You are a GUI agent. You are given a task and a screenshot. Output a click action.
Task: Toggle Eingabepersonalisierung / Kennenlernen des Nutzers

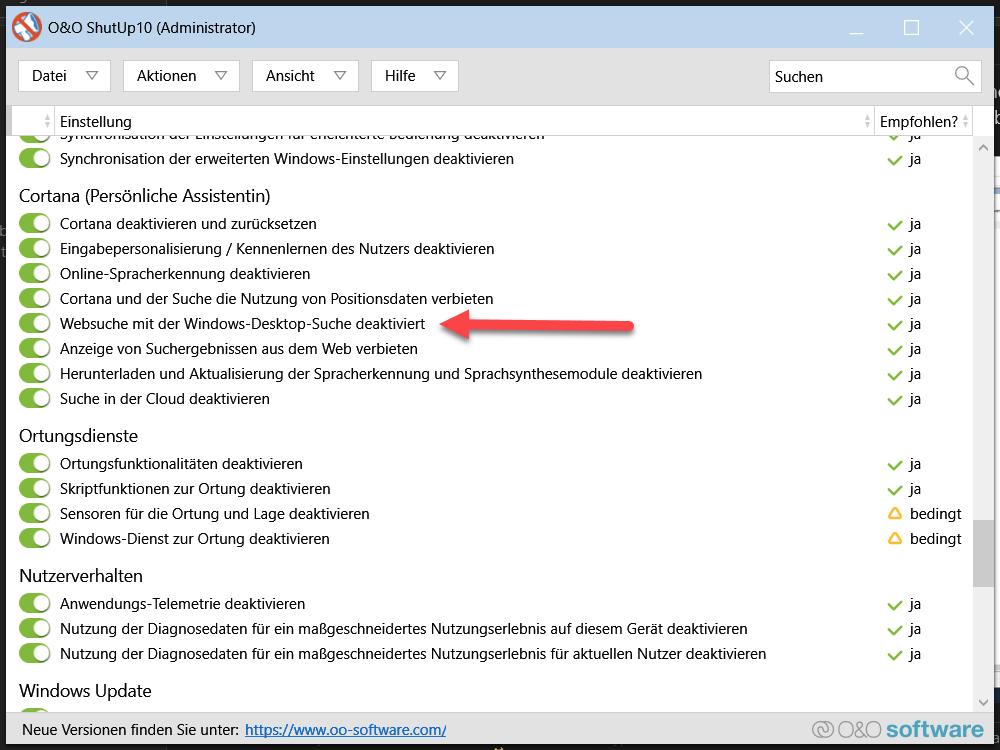pyautogui.click(x=34, y=249)
